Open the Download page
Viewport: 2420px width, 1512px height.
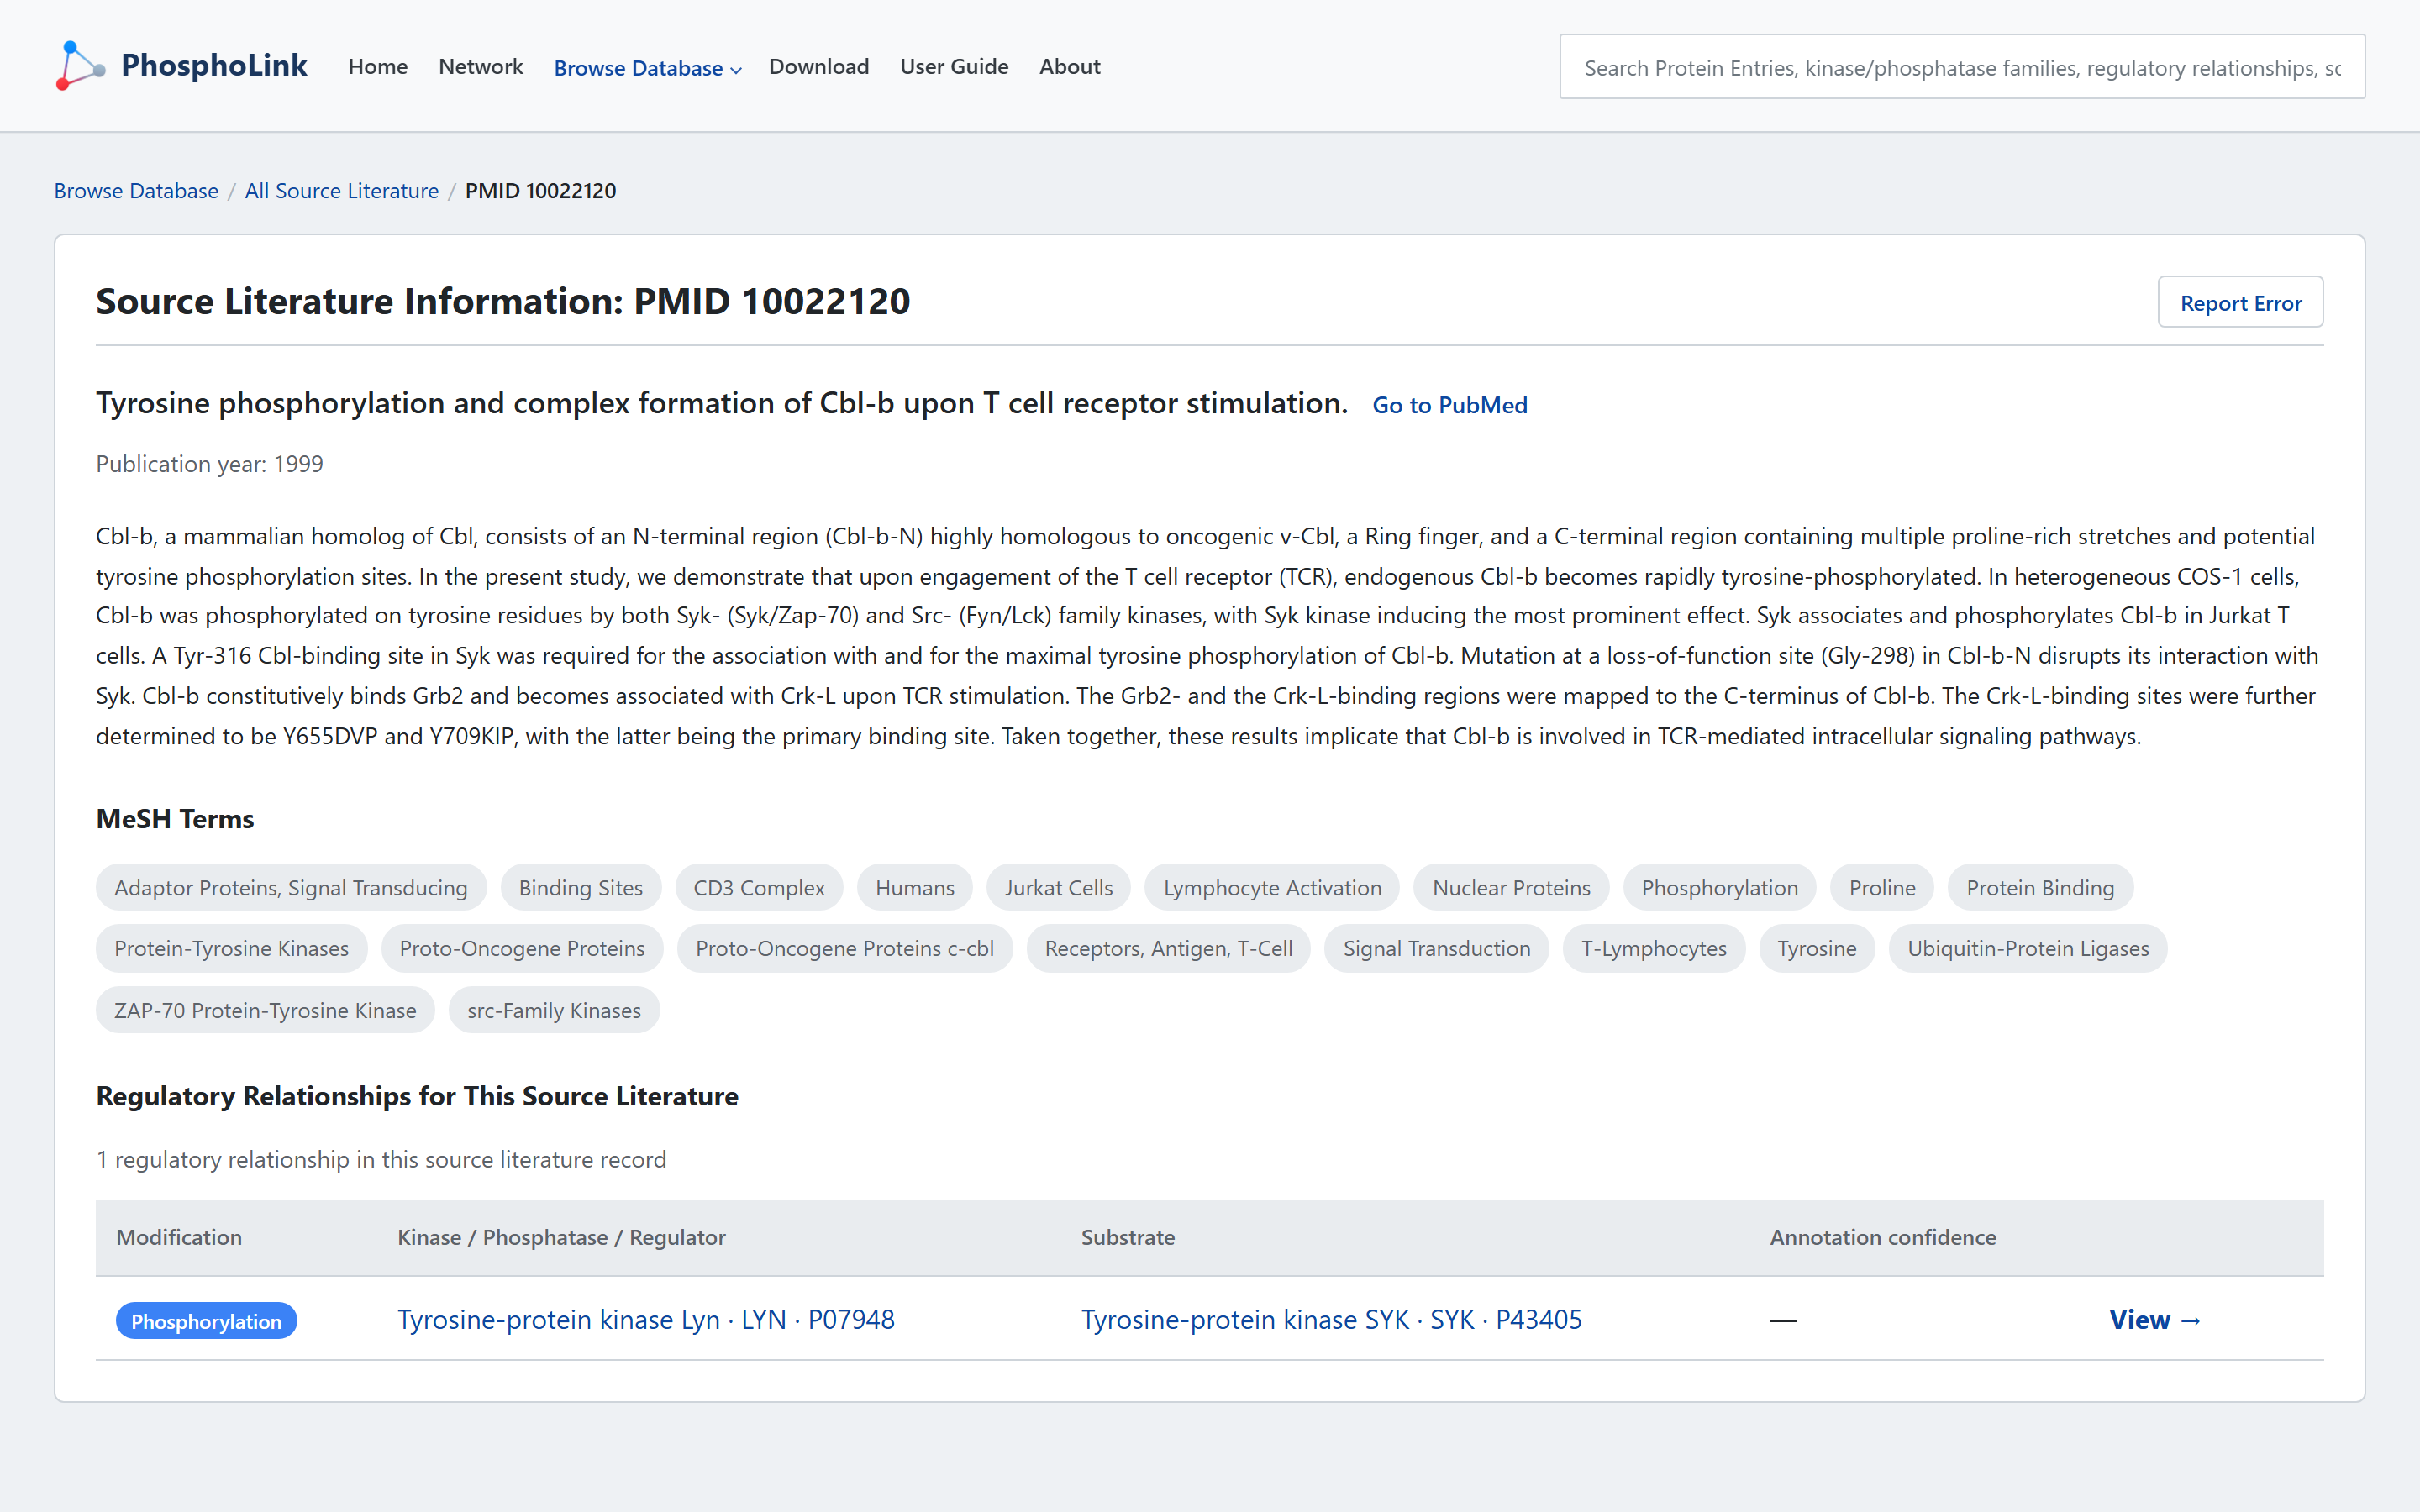click(x=819, y=66)
